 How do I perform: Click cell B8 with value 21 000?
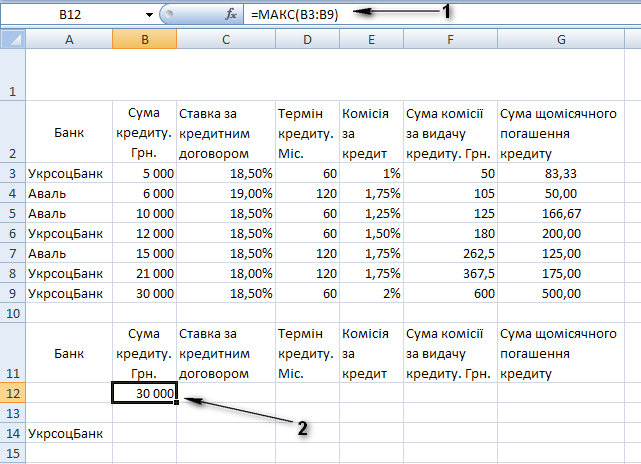coord(144,273)
